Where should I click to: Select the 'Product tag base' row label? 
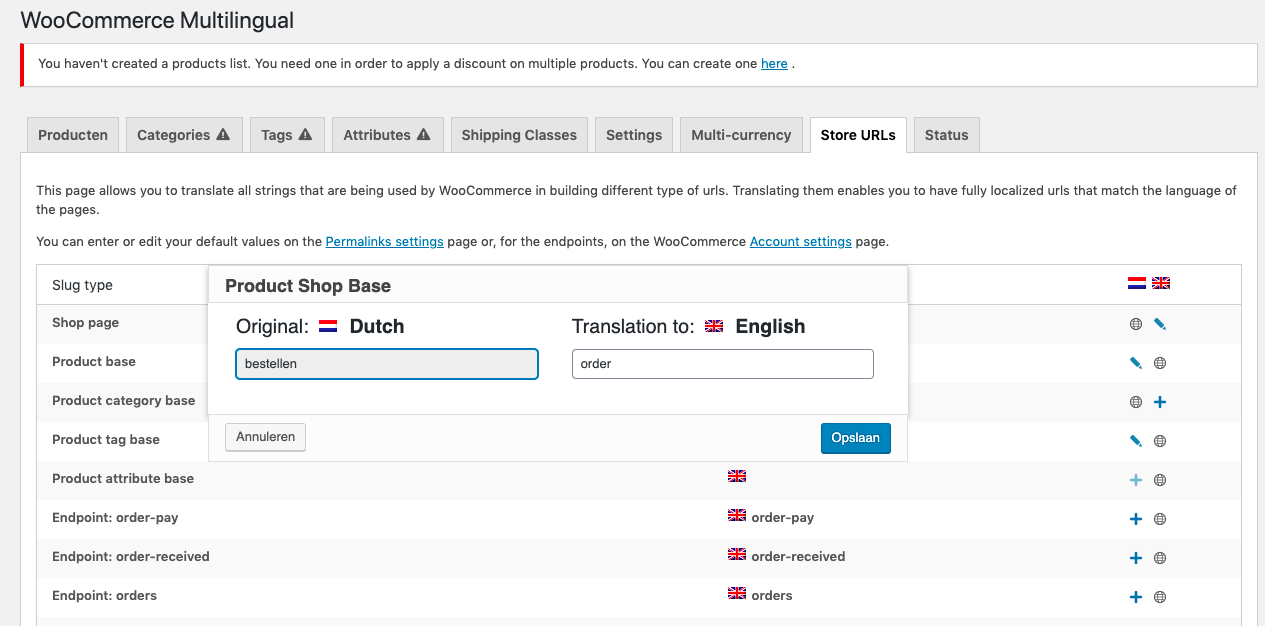click(x=106, y=440)
